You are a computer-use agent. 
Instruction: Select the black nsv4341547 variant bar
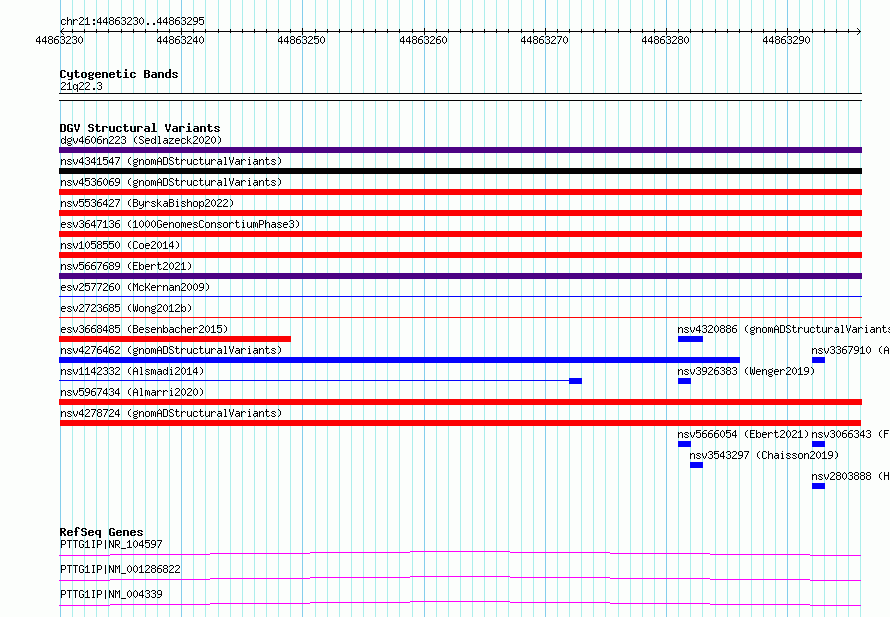pos(460,171)
